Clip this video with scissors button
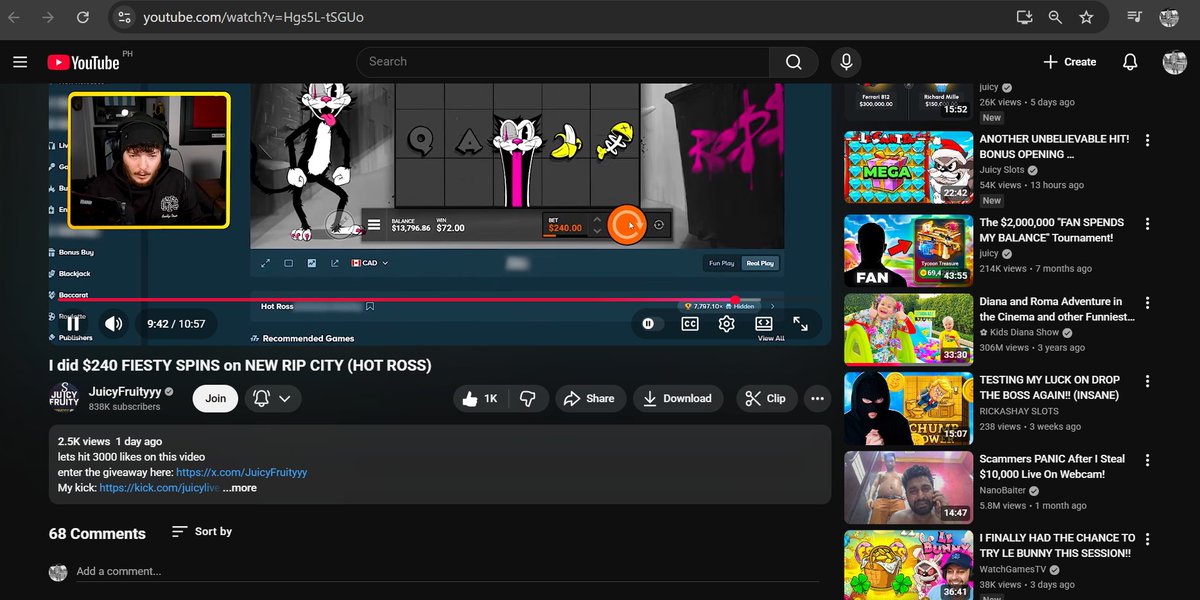Image resolution: width=1200 pixels, height=600 pixels. pyautogui.click(x=766, y=398)
